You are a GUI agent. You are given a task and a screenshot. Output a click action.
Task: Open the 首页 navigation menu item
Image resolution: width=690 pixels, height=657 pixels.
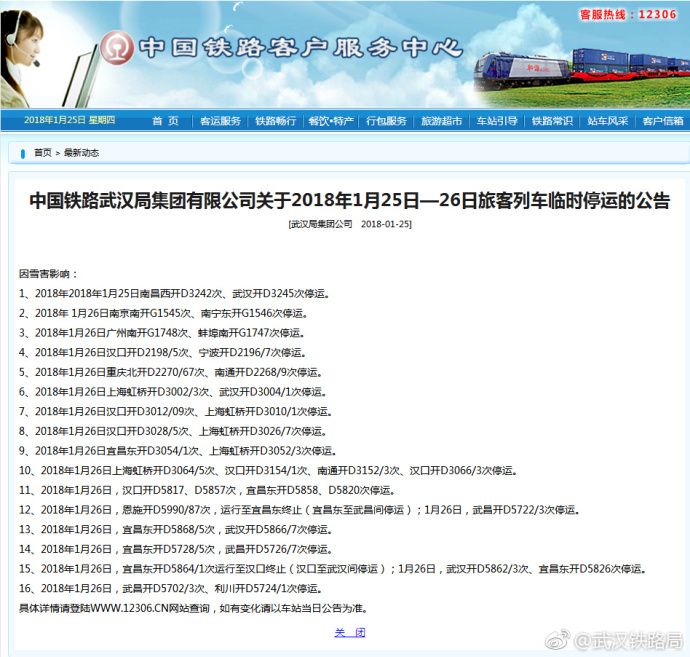pyautogui.click(x=165, y=121)
